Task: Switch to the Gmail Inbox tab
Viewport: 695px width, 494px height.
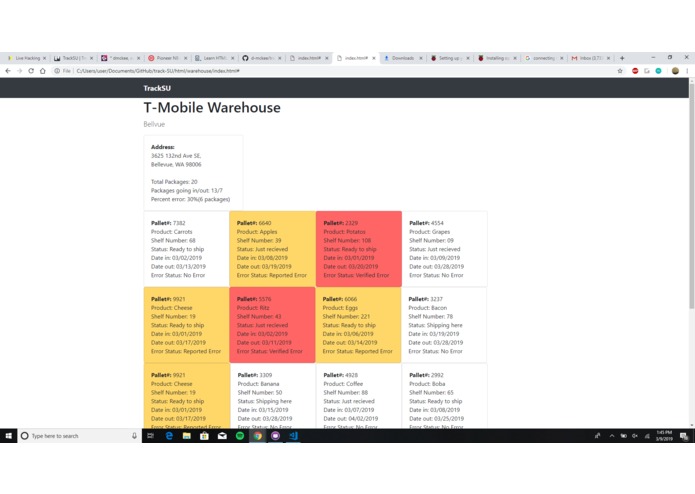Action: click(x=589, y=58)
